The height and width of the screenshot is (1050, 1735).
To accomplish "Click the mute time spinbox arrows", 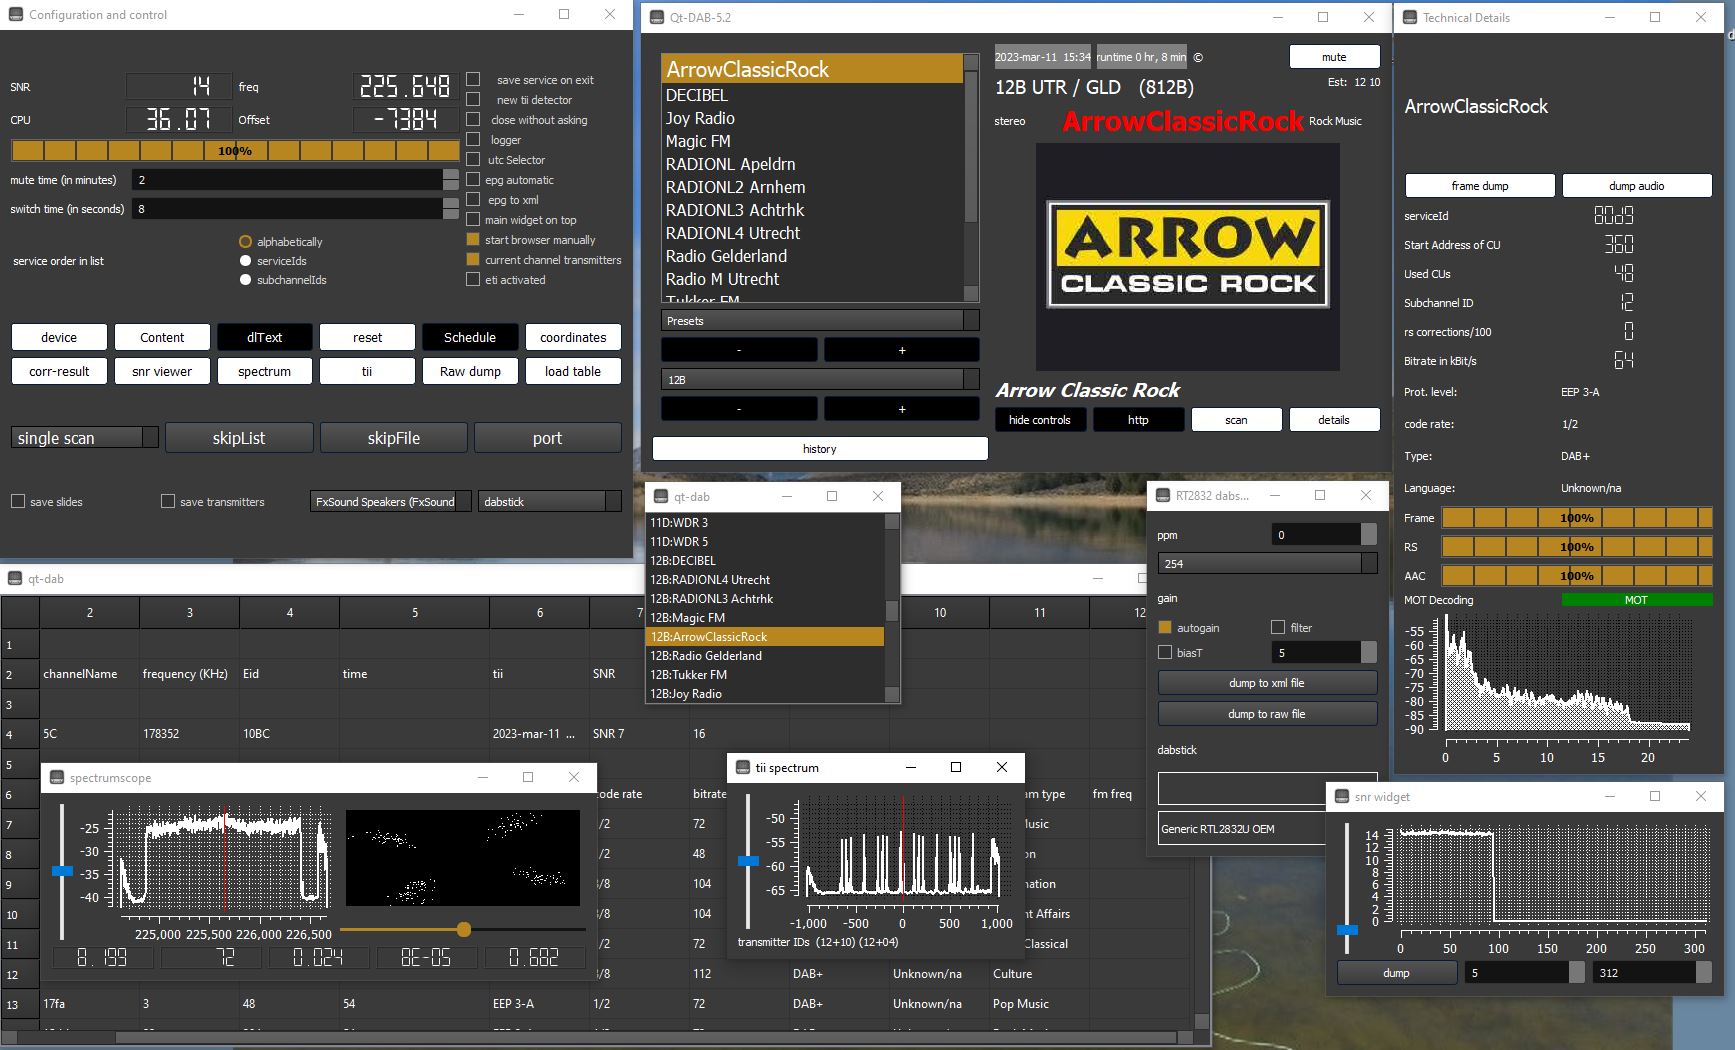I will [451, 179].
